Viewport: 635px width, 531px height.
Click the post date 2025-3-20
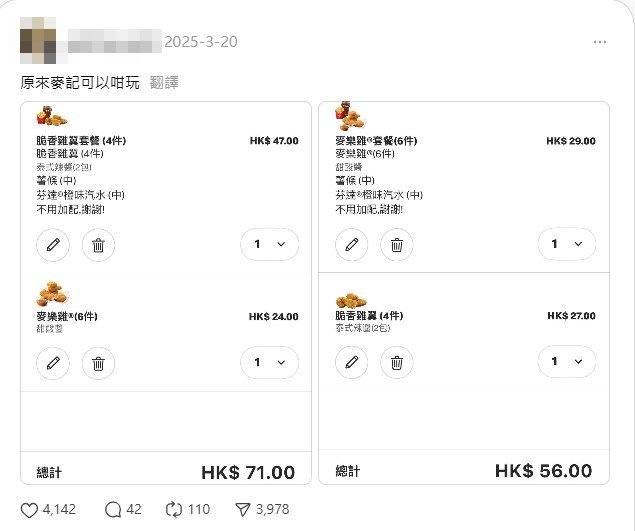coord(200,42)
